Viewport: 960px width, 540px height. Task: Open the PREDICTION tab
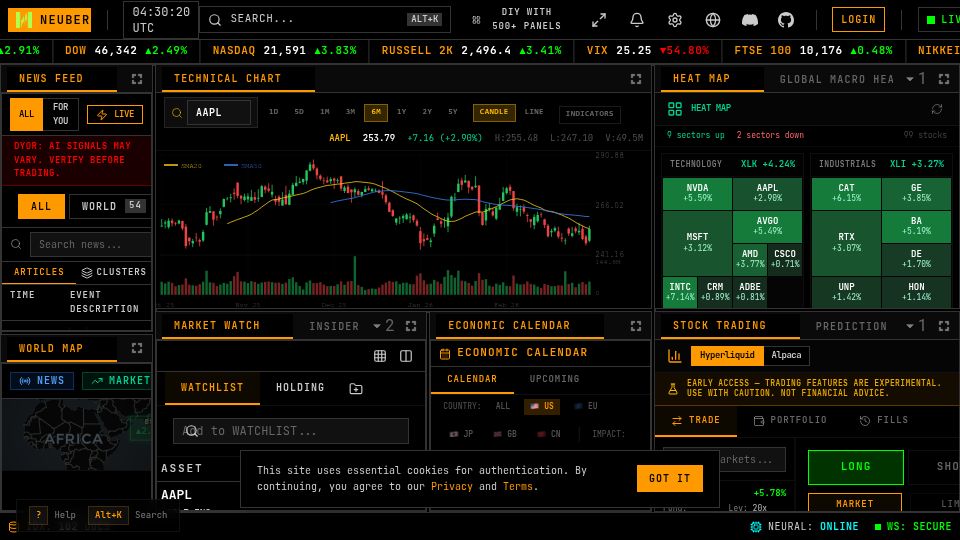pyautogui.click(x=851, y=326)
